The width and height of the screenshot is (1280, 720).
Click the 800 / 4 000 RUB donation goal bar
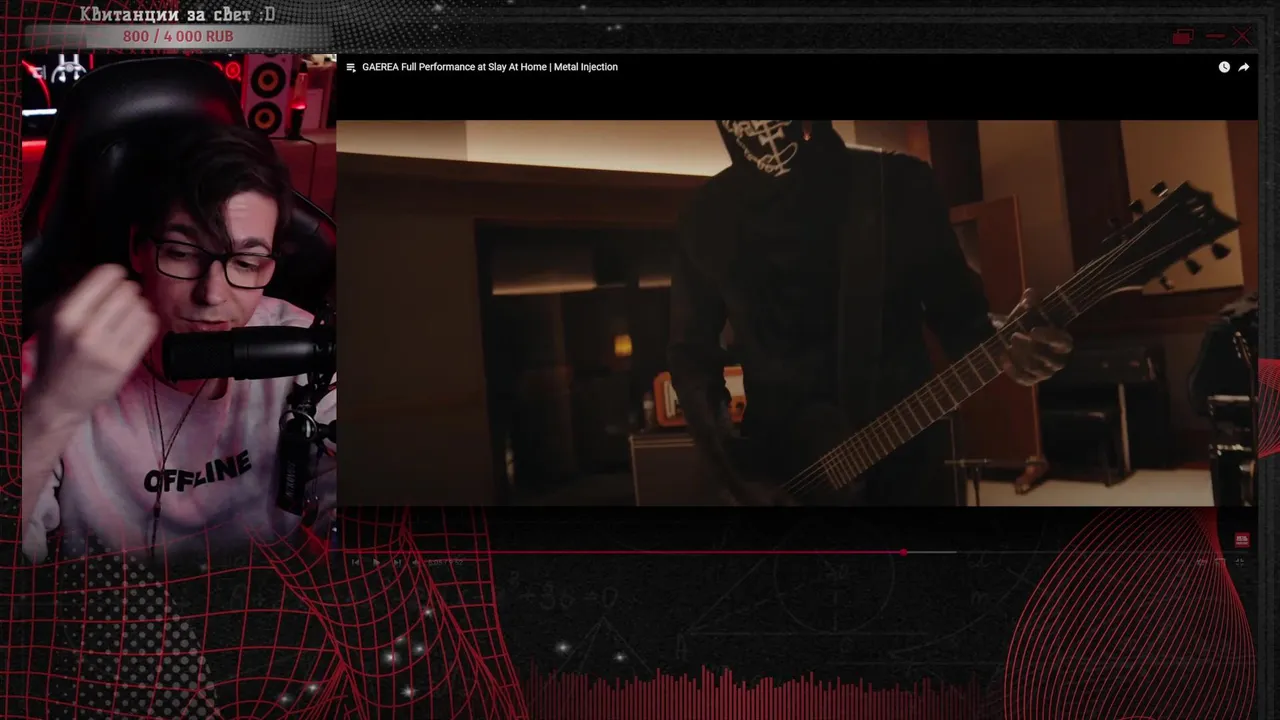click(x=178, y=36)
